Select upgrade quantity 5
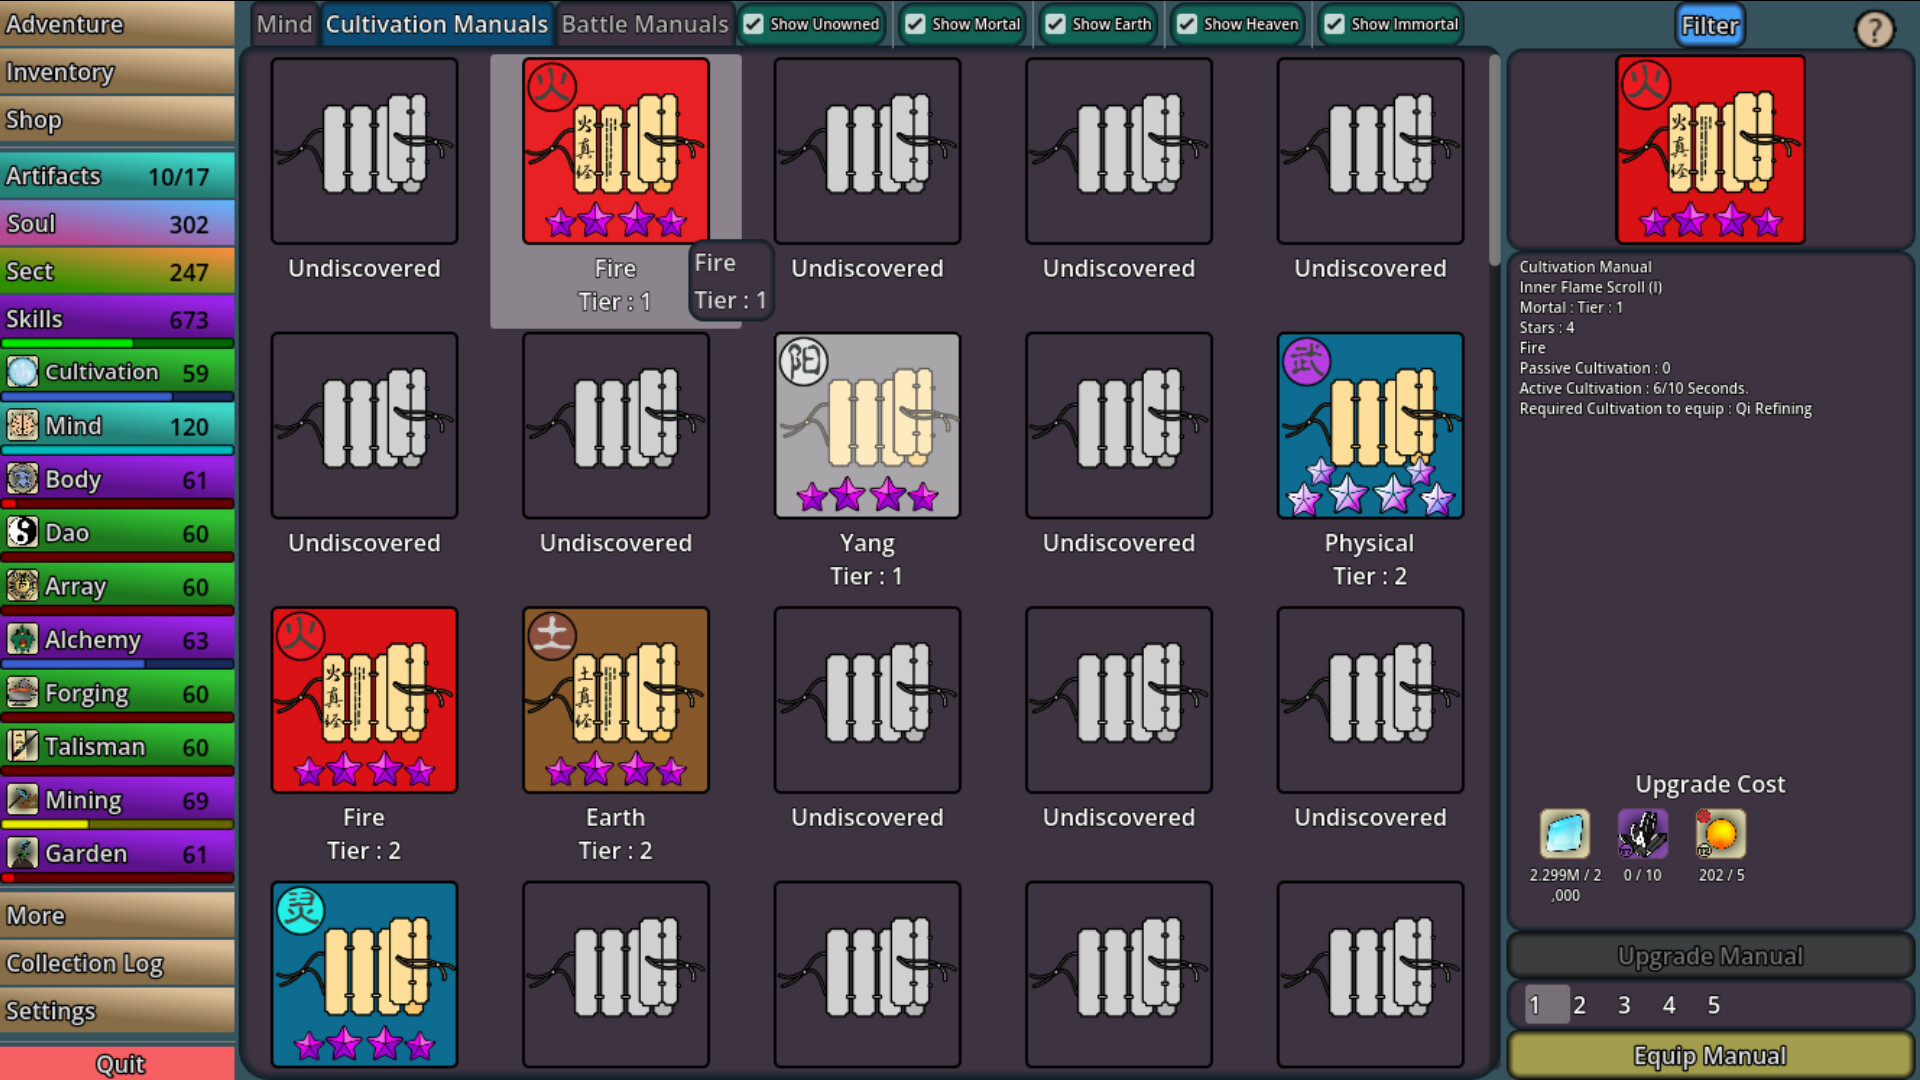 tap(1714, 1005)
